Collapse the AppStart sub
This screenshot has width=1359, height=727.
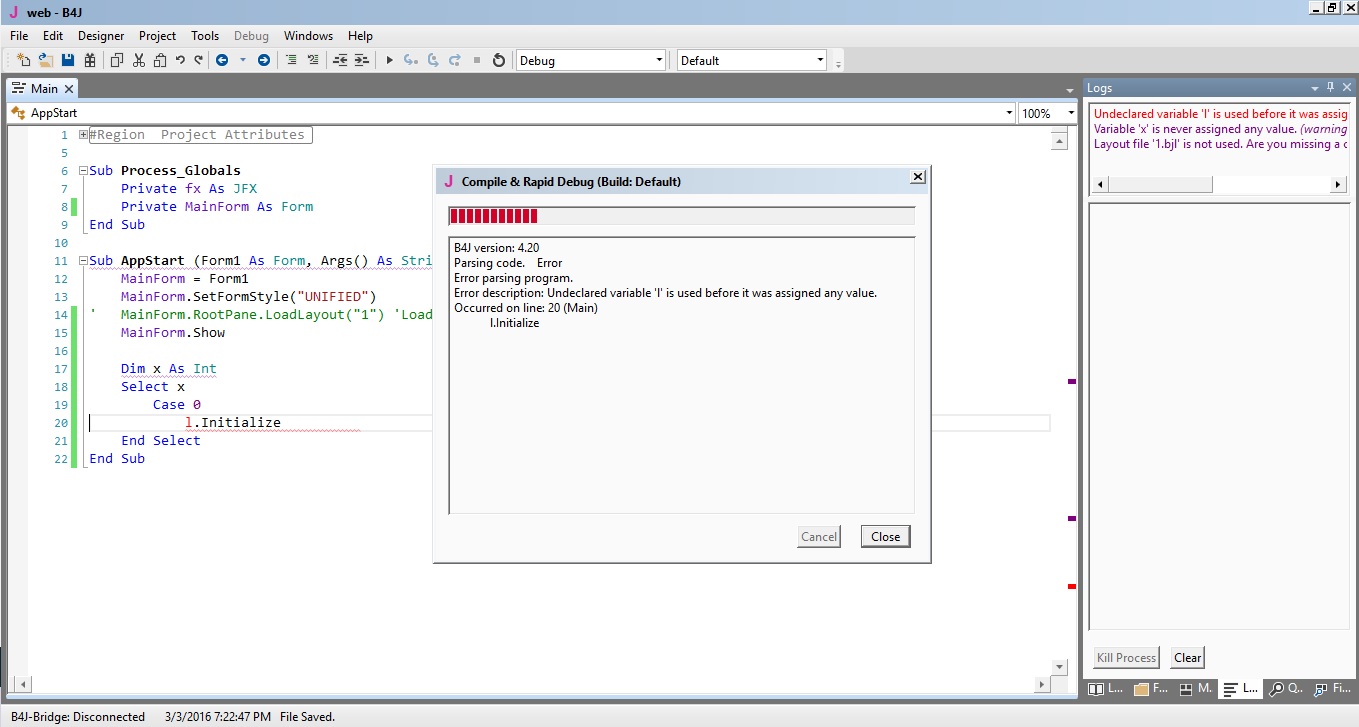pyautogui.click(x=83, y=261)
